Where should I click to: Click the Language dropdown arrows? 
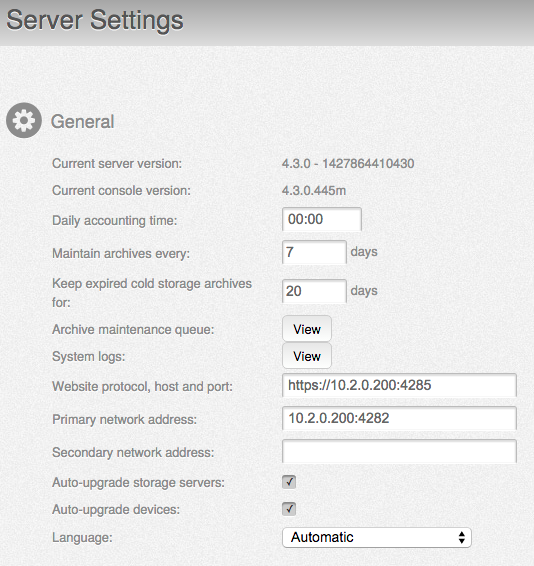(x=461, y=537)
